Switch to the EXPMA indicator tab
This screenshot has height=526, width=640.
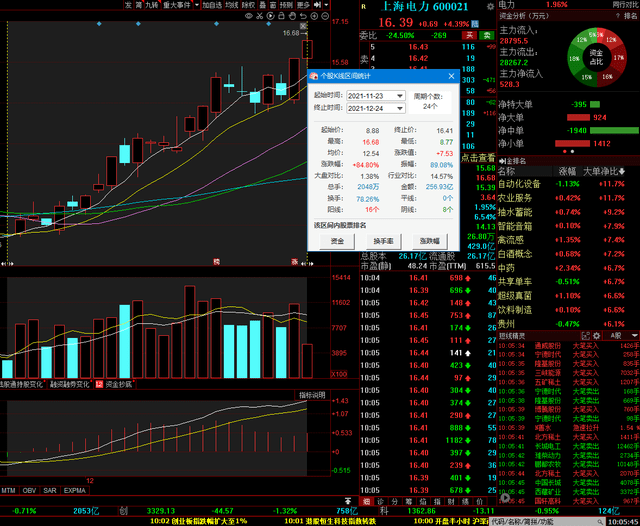tap(75, 491)
